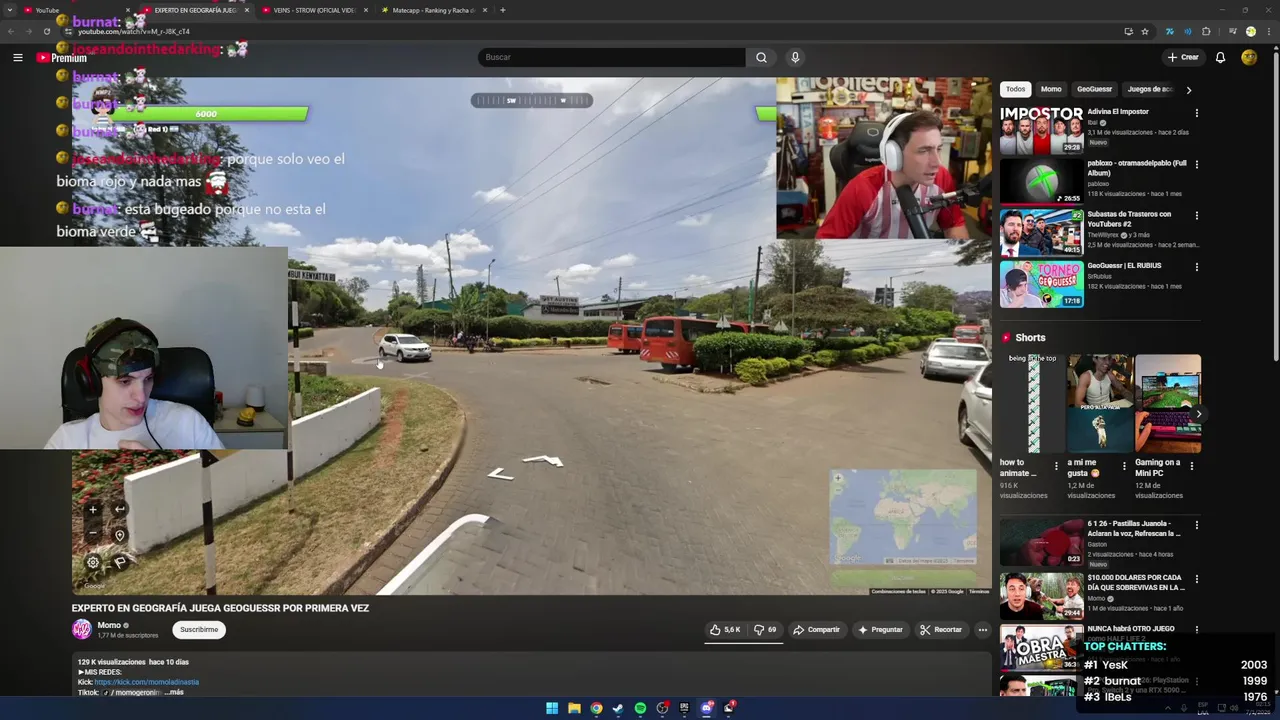Click the Buscar search field
Viewport: 1280px width, 720px height.
611,57
